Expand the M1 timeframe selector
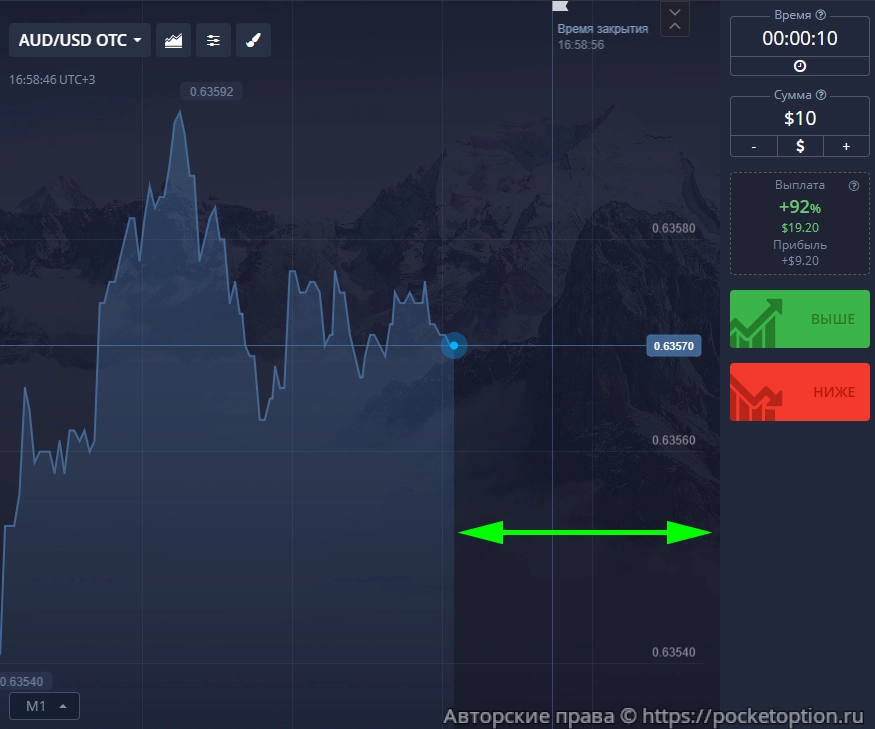The width and height of the screenshot is (875, 729). tap(45, 706)
